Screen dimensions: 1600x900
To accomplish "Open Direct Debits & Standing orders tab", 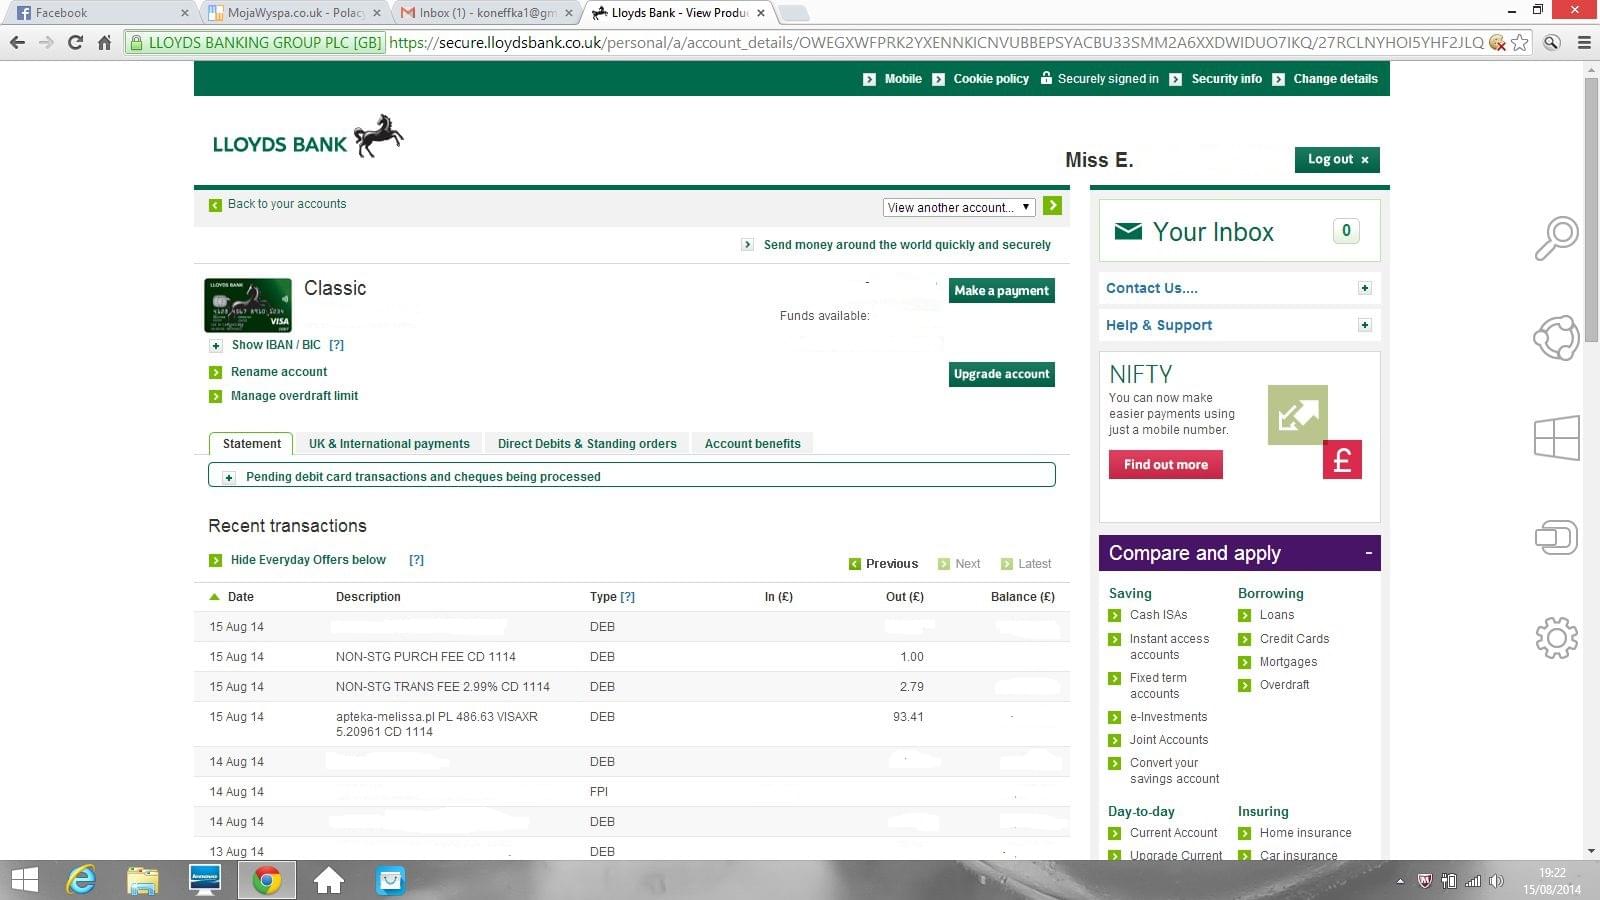I will tap(587, 444).
